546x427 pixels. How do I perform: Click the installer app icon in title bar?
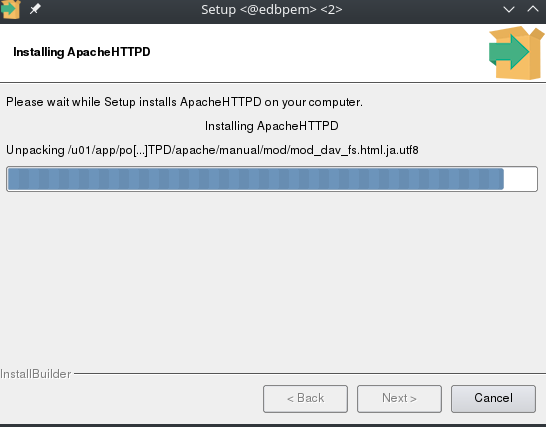pyautogui.click(x=10, y=9)
